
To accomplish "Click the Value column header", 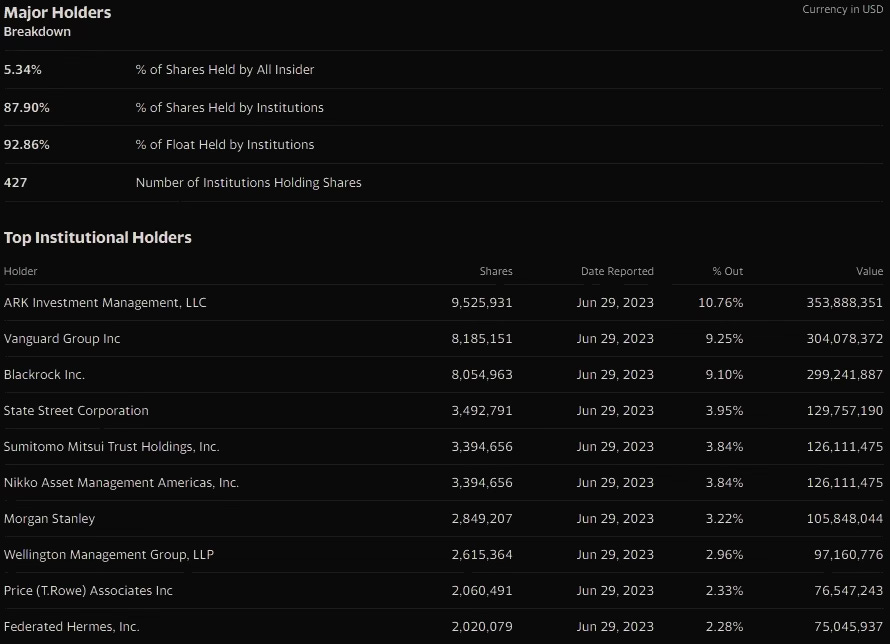I will tap(870, 271).
